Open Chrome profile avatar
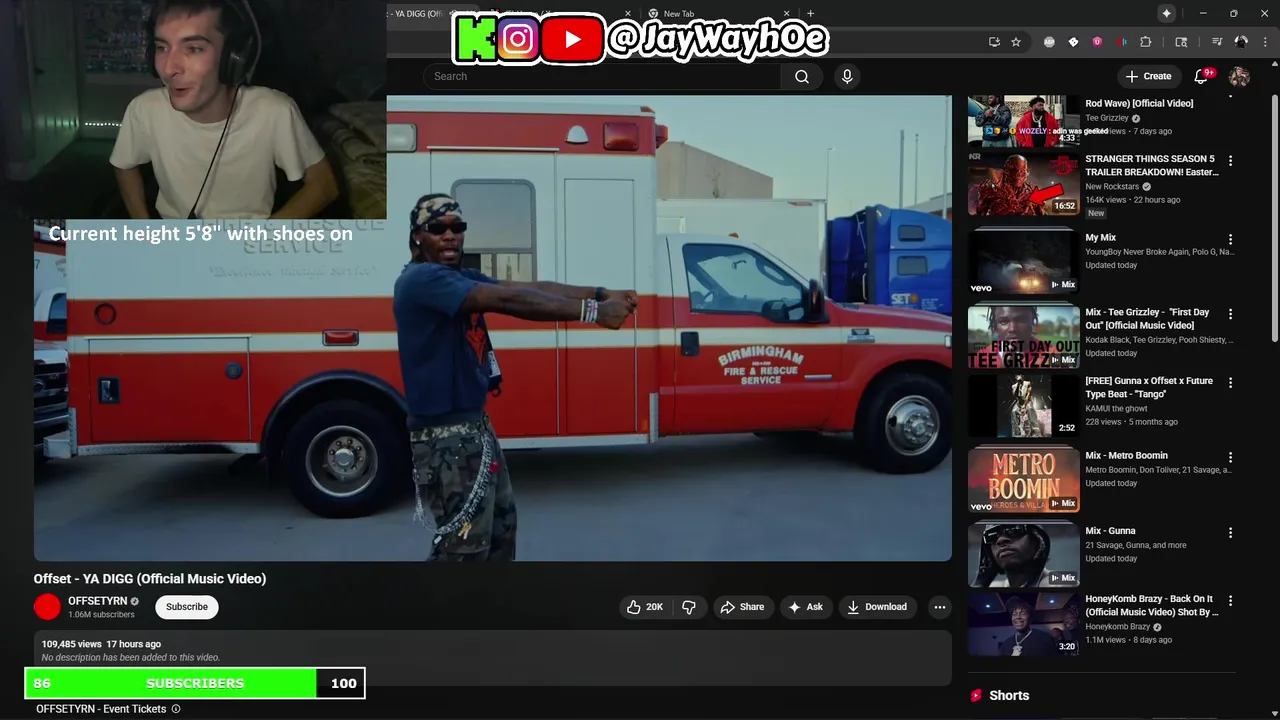The image size is (1280, 720). click(x=1241, y=42)
